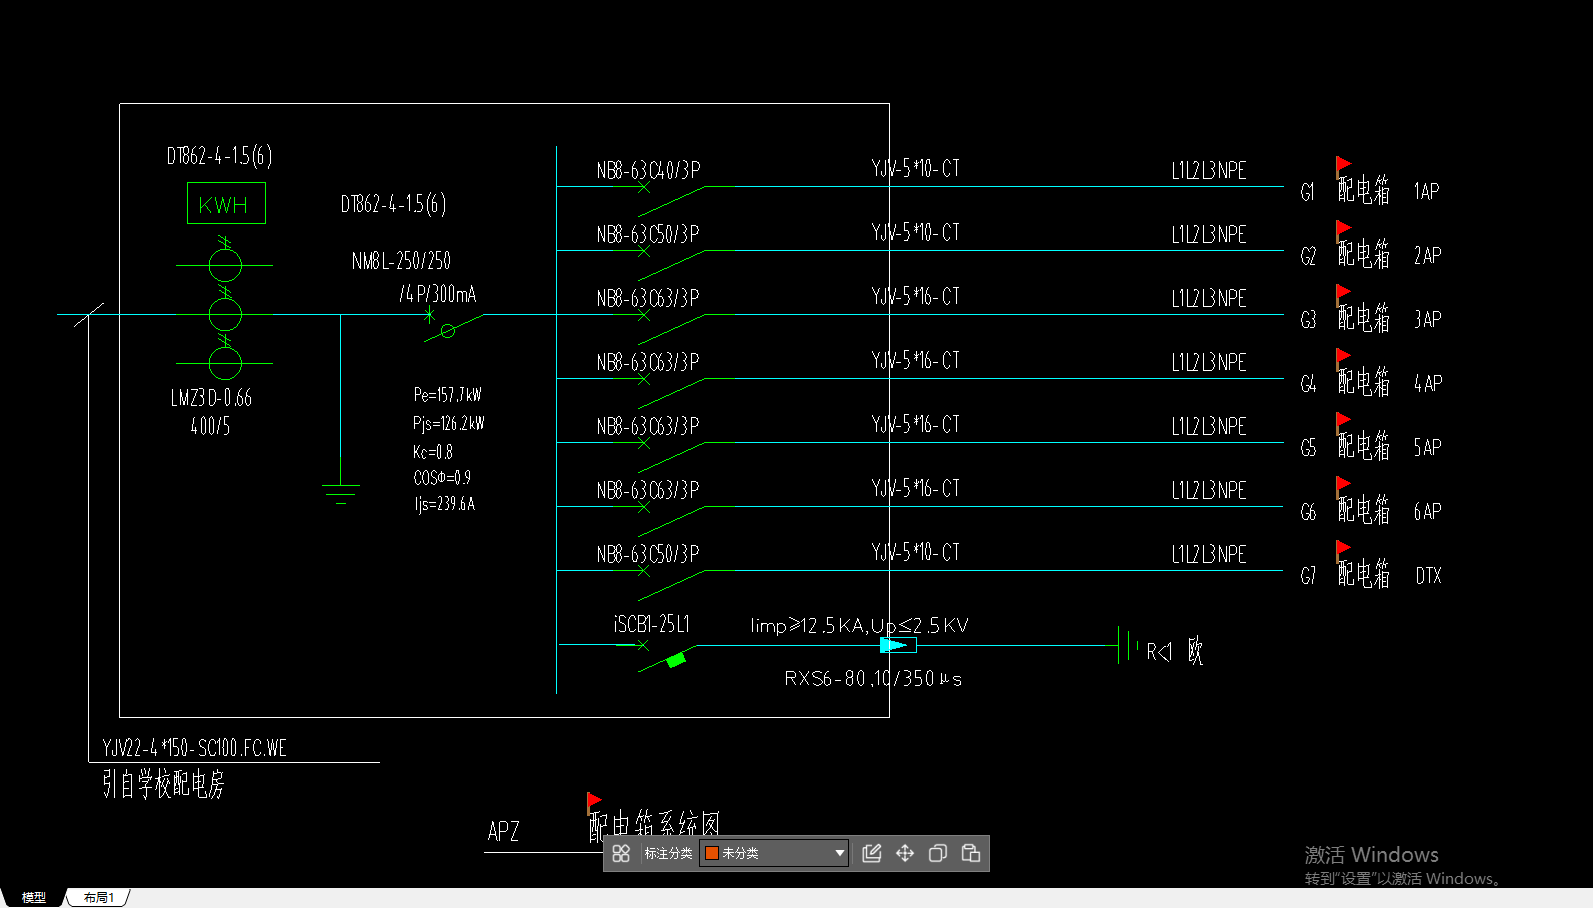Open the 未分类 annotation category dropdown
Screen dimensions: 1593x908
click(x=774, y=853)
